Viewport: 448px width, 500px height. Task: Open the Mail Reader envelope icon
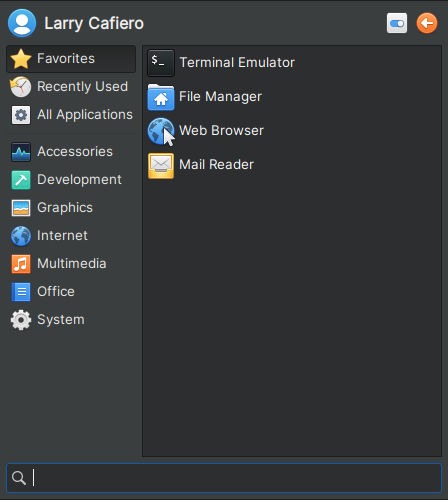tap(161, 165)
